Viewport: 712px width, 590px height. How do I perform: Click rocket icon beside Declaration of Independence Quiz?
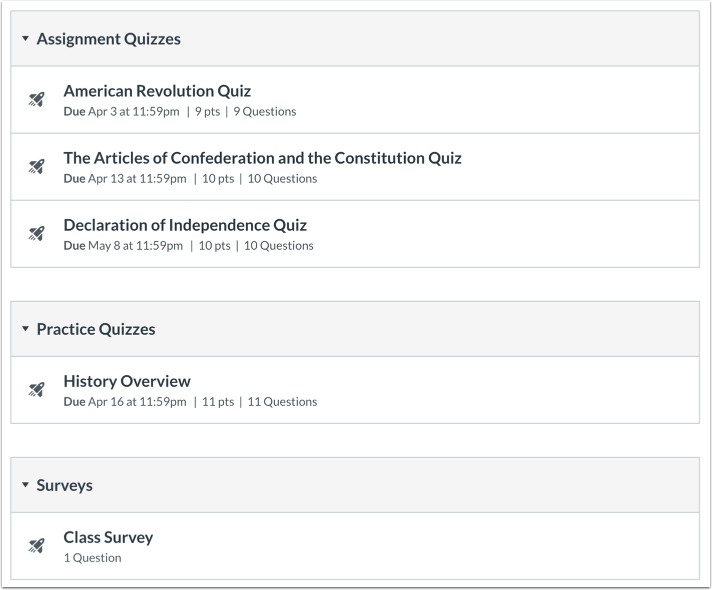(37, 233)
